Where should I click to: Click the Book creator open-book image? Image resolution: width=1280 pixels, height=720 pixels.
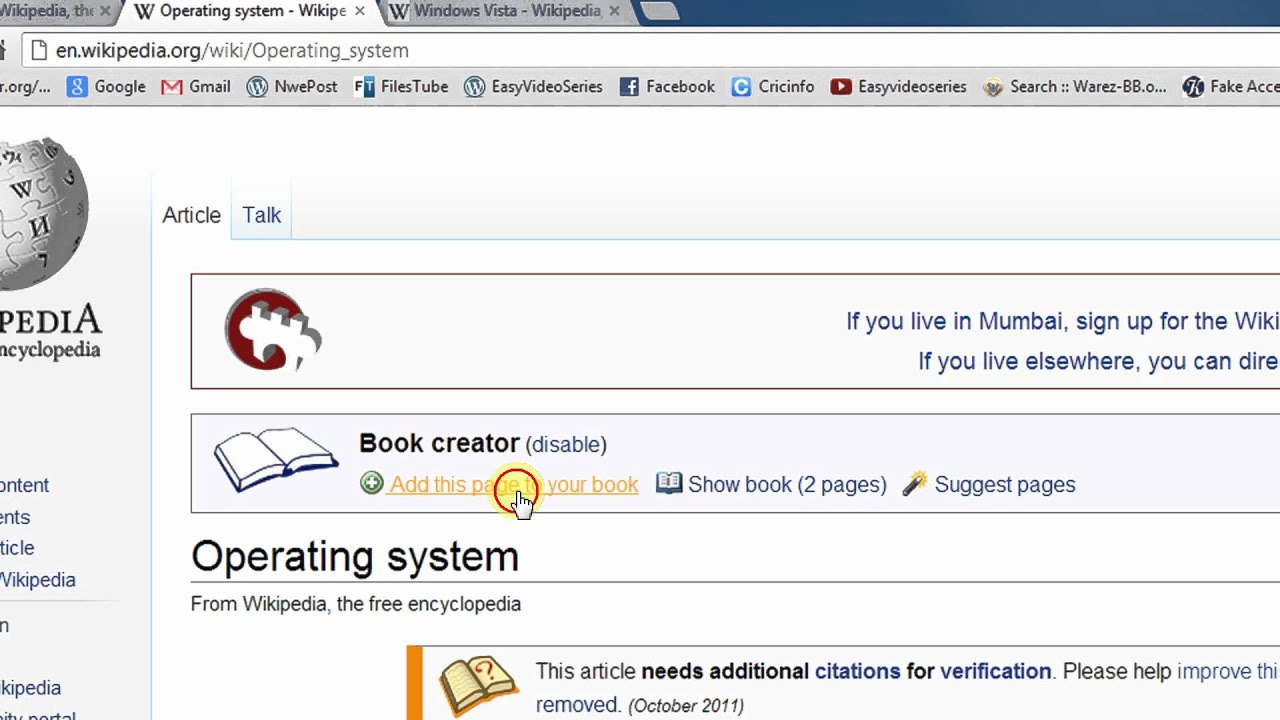pyautogui.click(x=276, y=460)
